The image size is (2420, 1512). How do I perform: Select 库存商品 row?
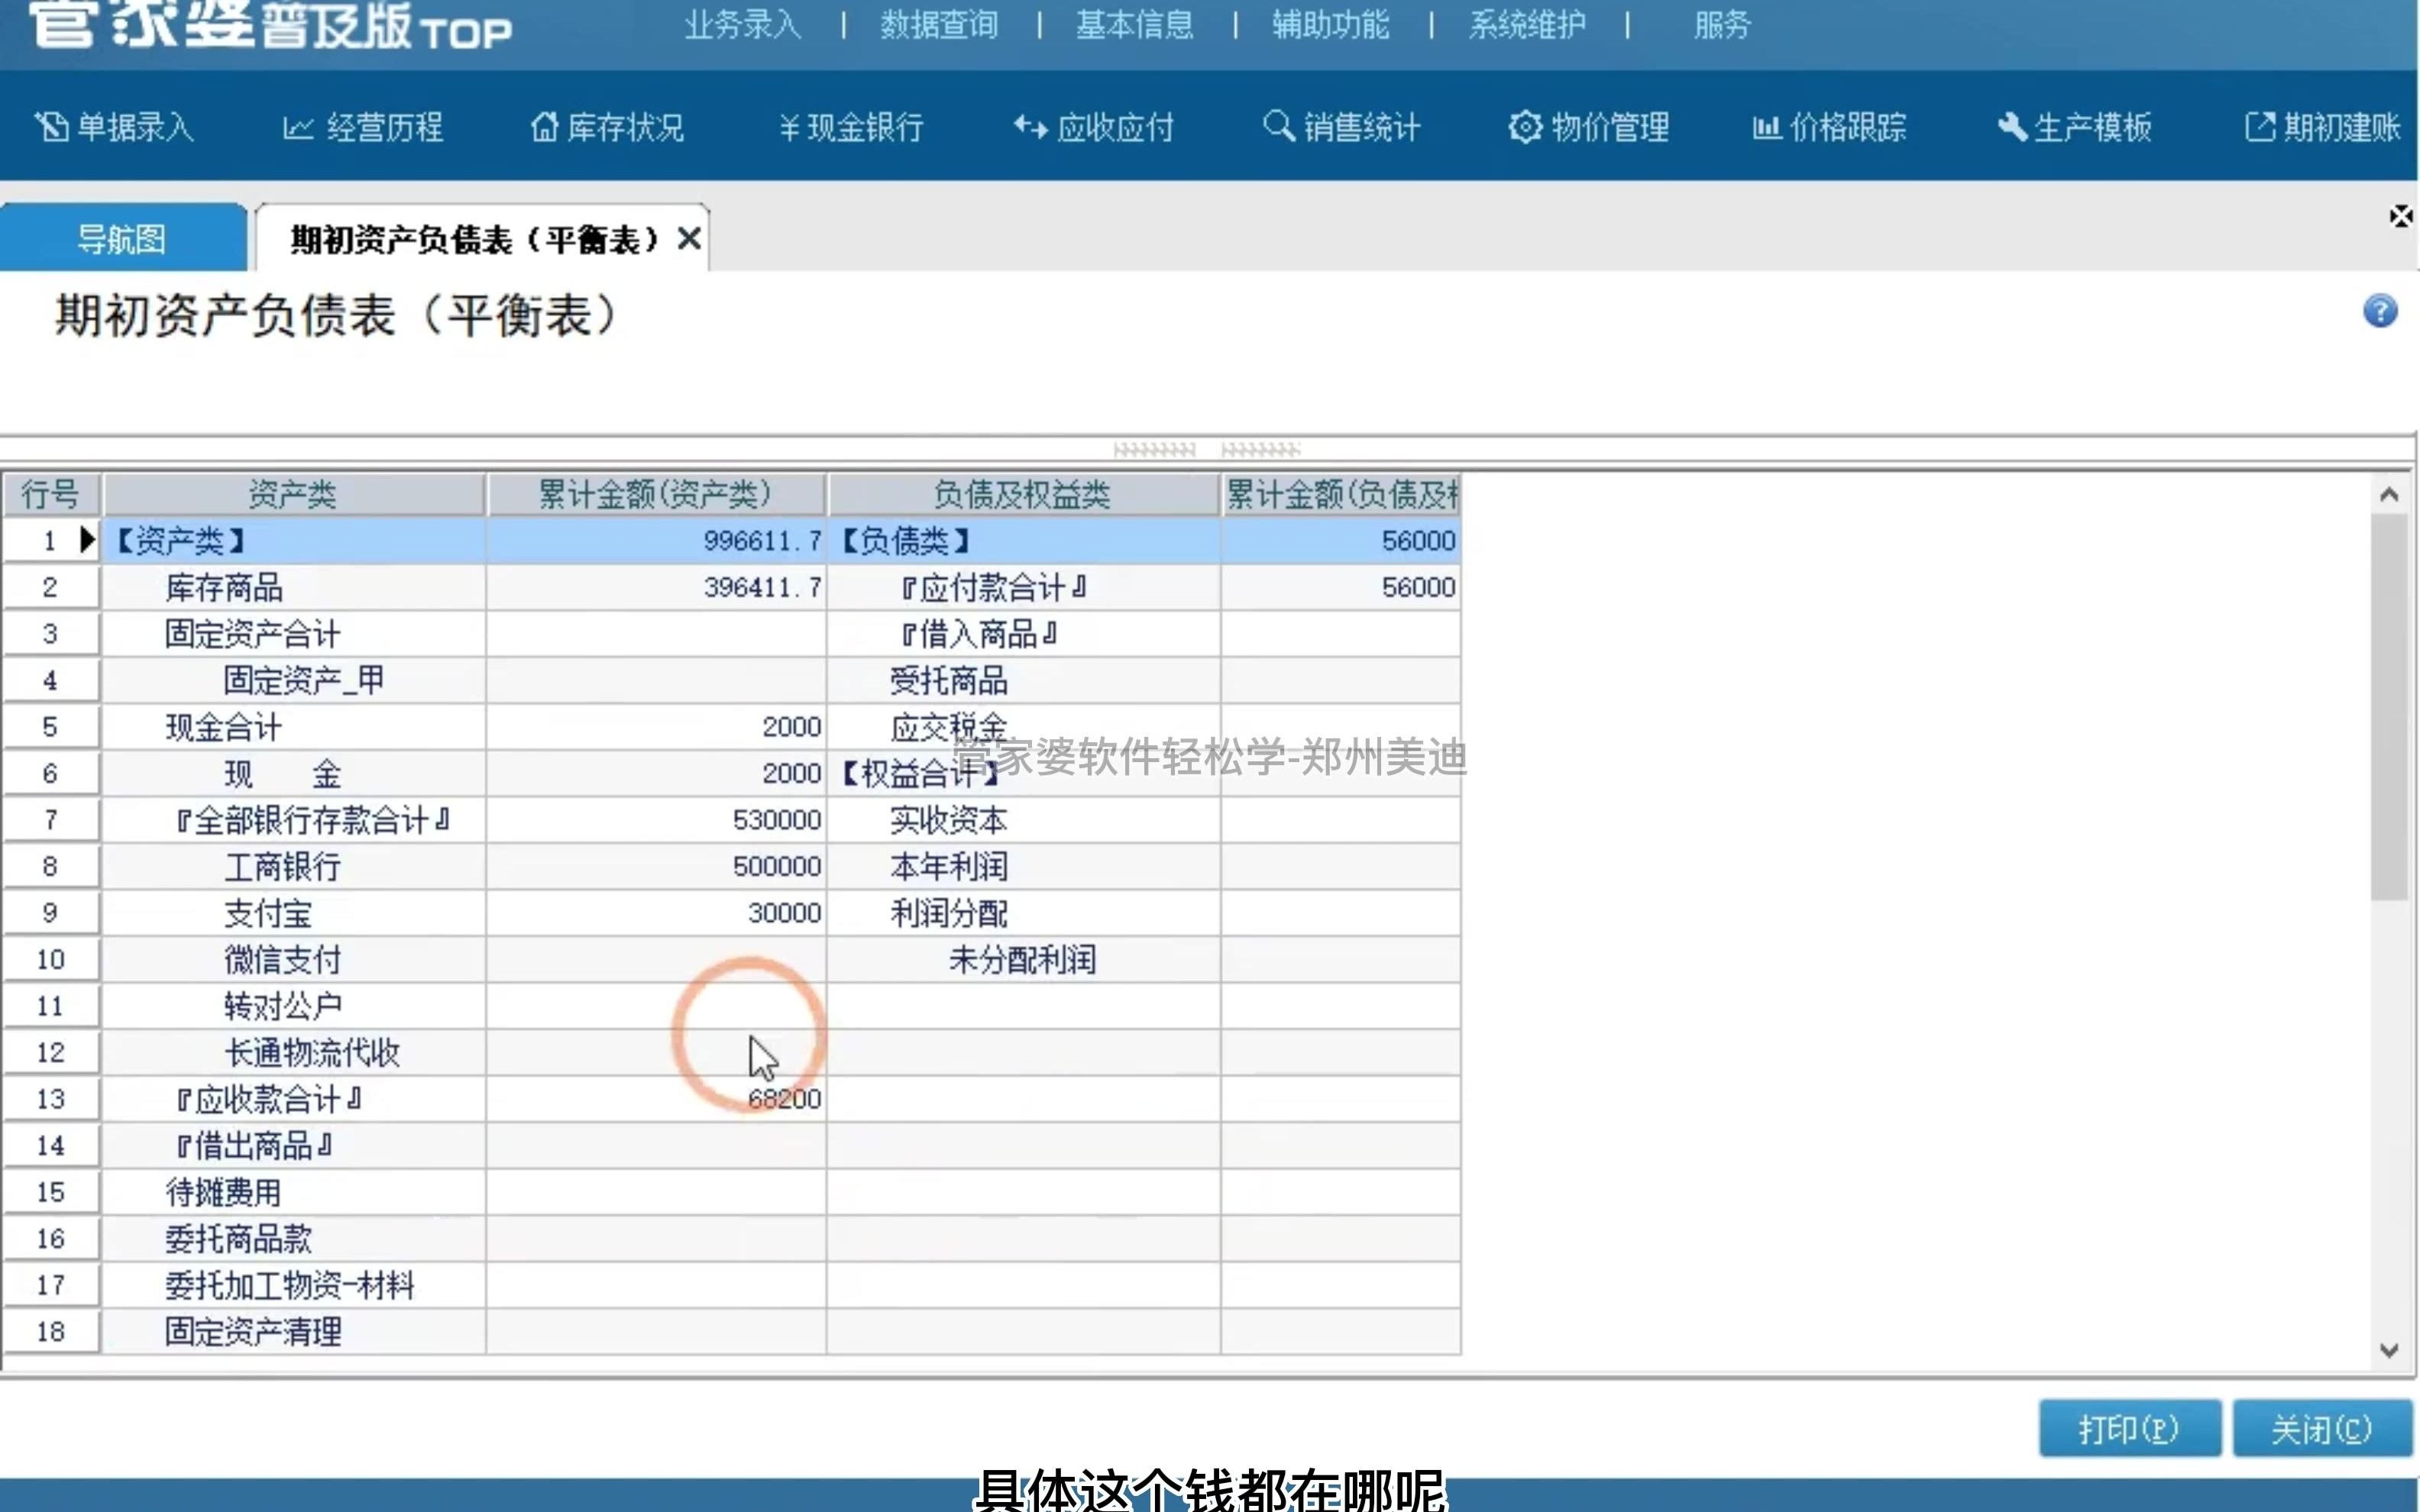(x=293, y=587)
